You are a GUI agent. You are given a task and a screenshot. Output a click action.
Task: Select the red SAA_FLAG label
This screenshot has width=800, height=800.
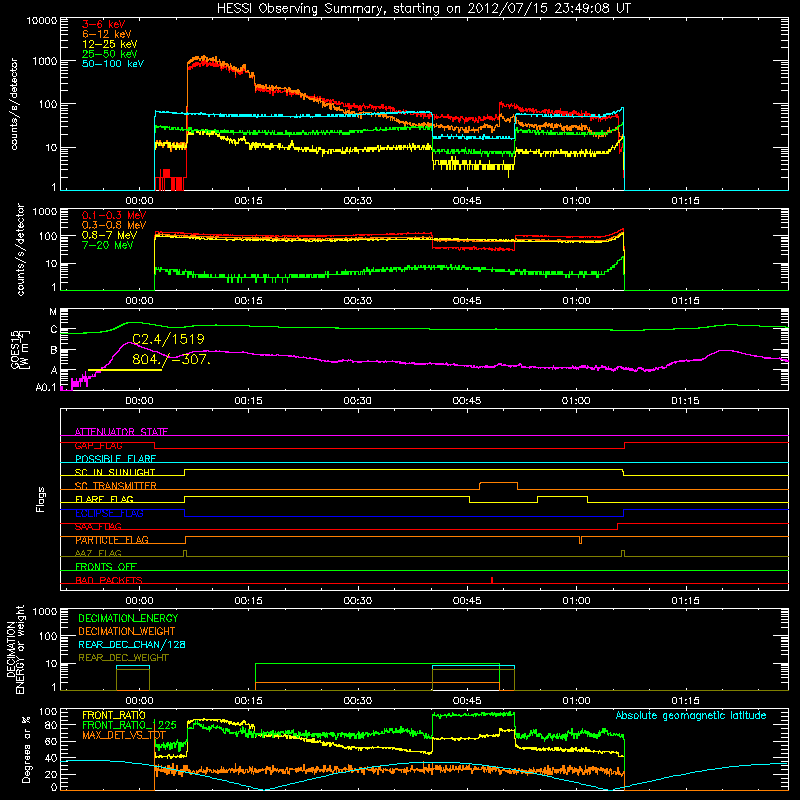[98, 526]
